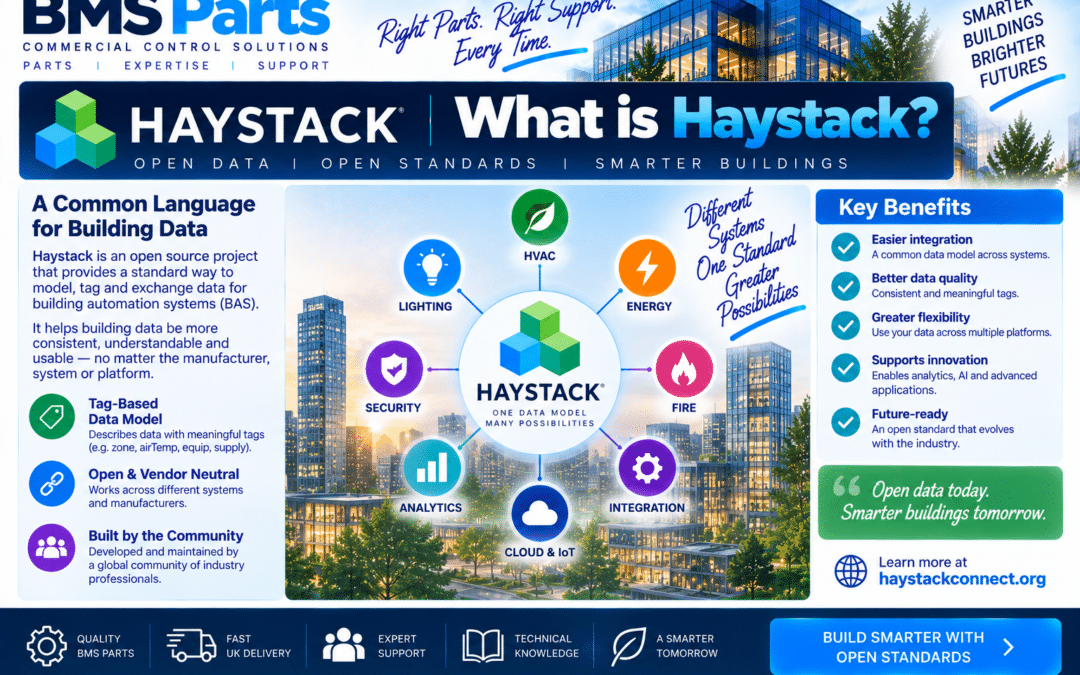Click the Integration gear icon
This screenshot has width=1080, height=675.
coord(647,468)
